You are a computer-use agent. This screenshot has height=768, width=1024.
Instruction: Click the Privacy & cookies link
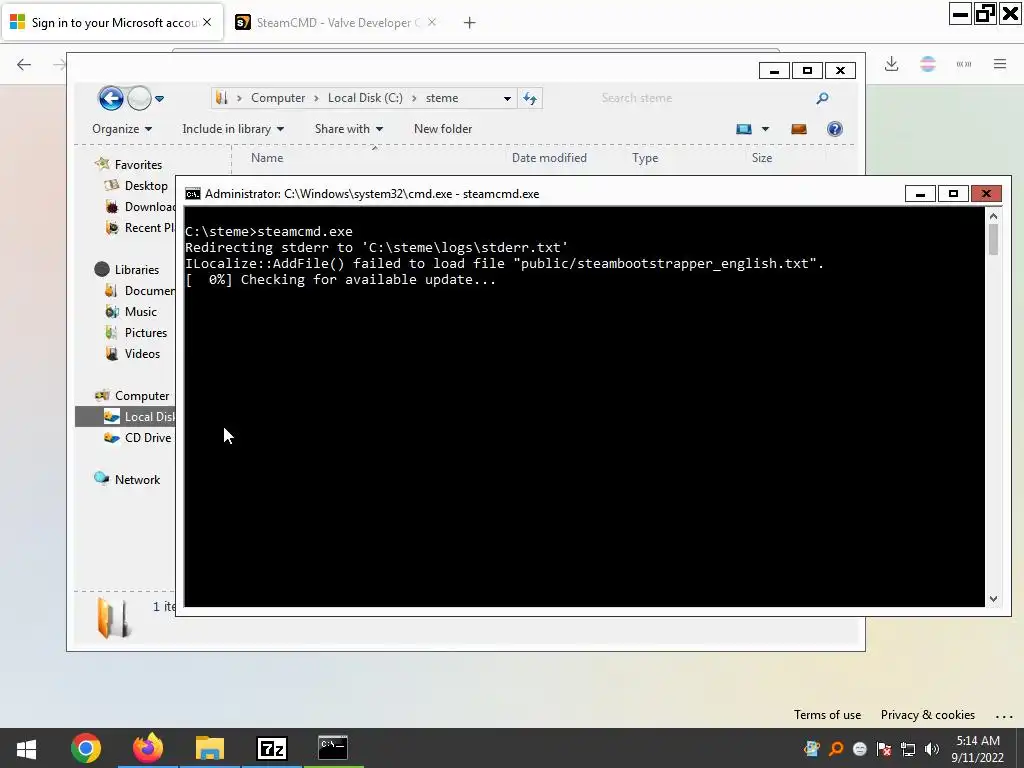927,715
